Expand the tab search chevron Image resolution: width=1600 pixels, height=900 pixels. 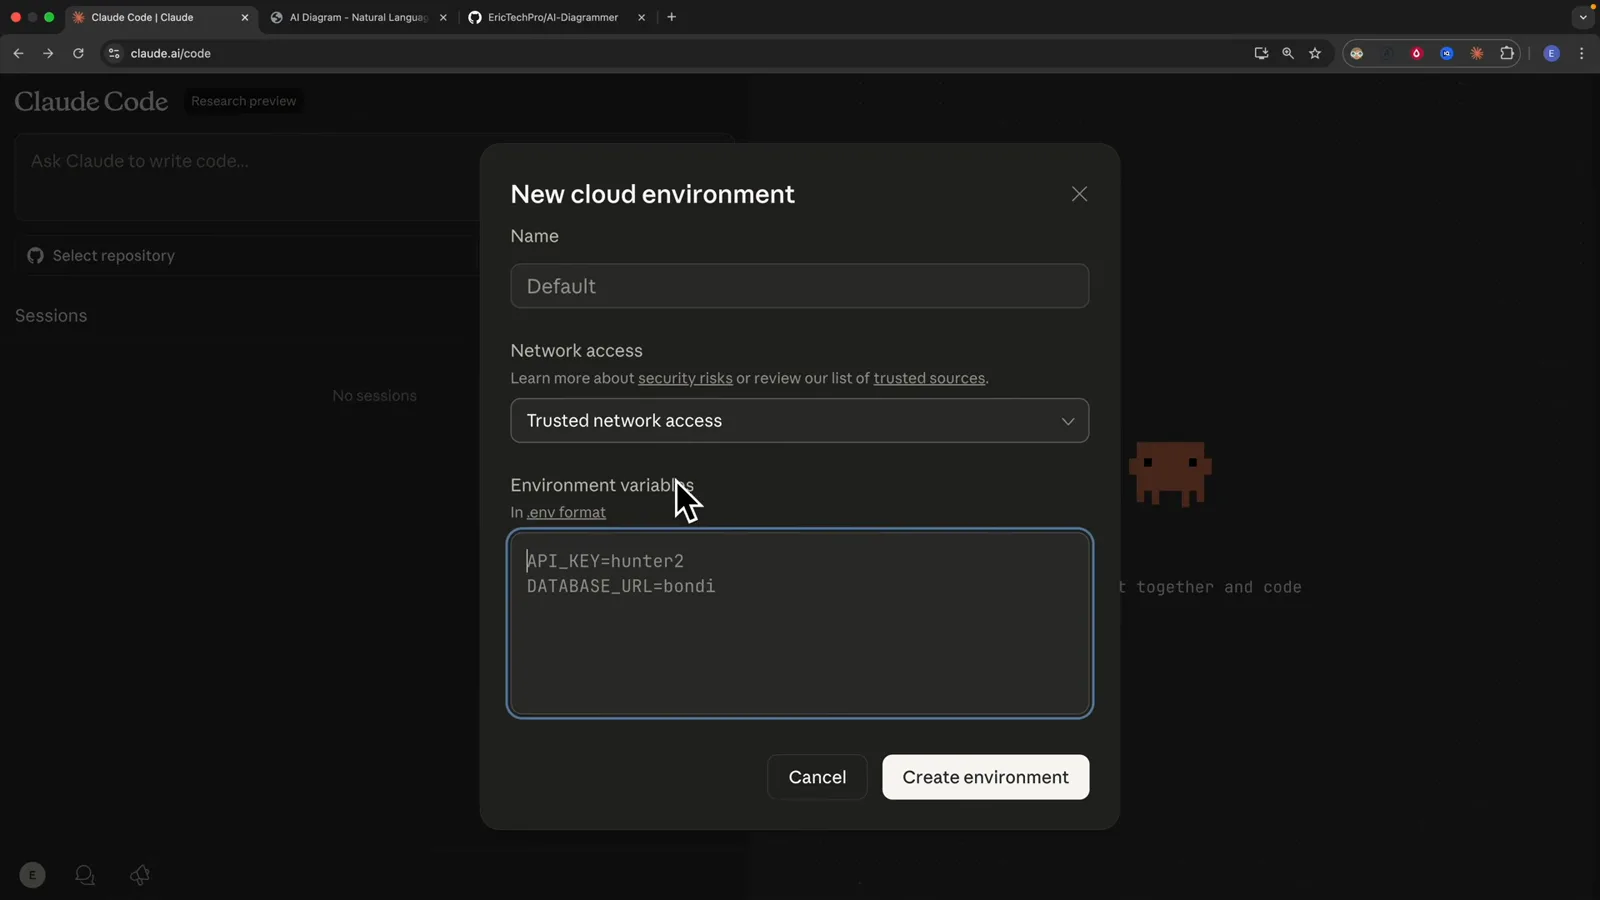1583,17
